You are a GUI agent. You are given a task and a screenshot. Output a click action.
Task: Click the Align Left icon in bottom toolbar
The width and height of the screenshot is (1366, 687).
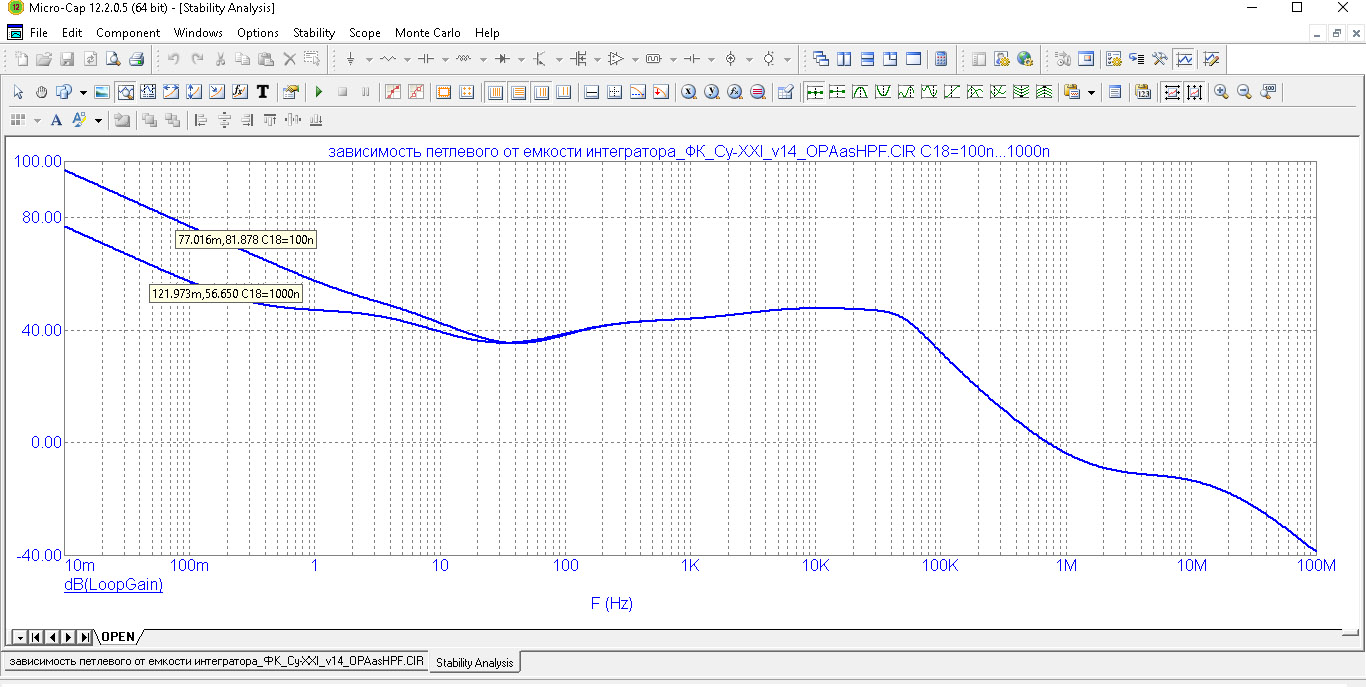click(x=200, y=120)
